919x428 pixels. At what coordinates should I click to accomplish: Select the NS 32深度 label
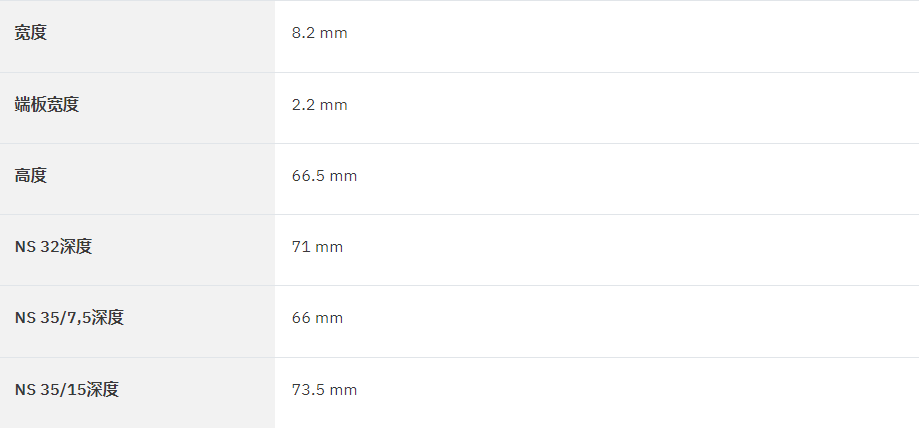coord(53,246)
